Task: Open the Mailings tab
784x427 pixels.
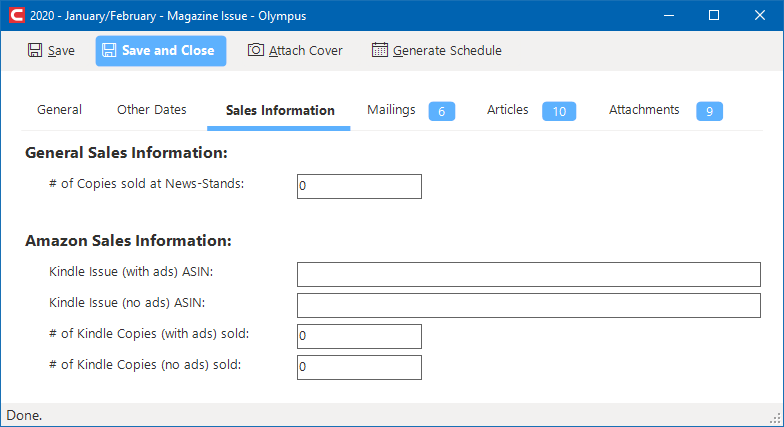Action: (x=391, y=110)
